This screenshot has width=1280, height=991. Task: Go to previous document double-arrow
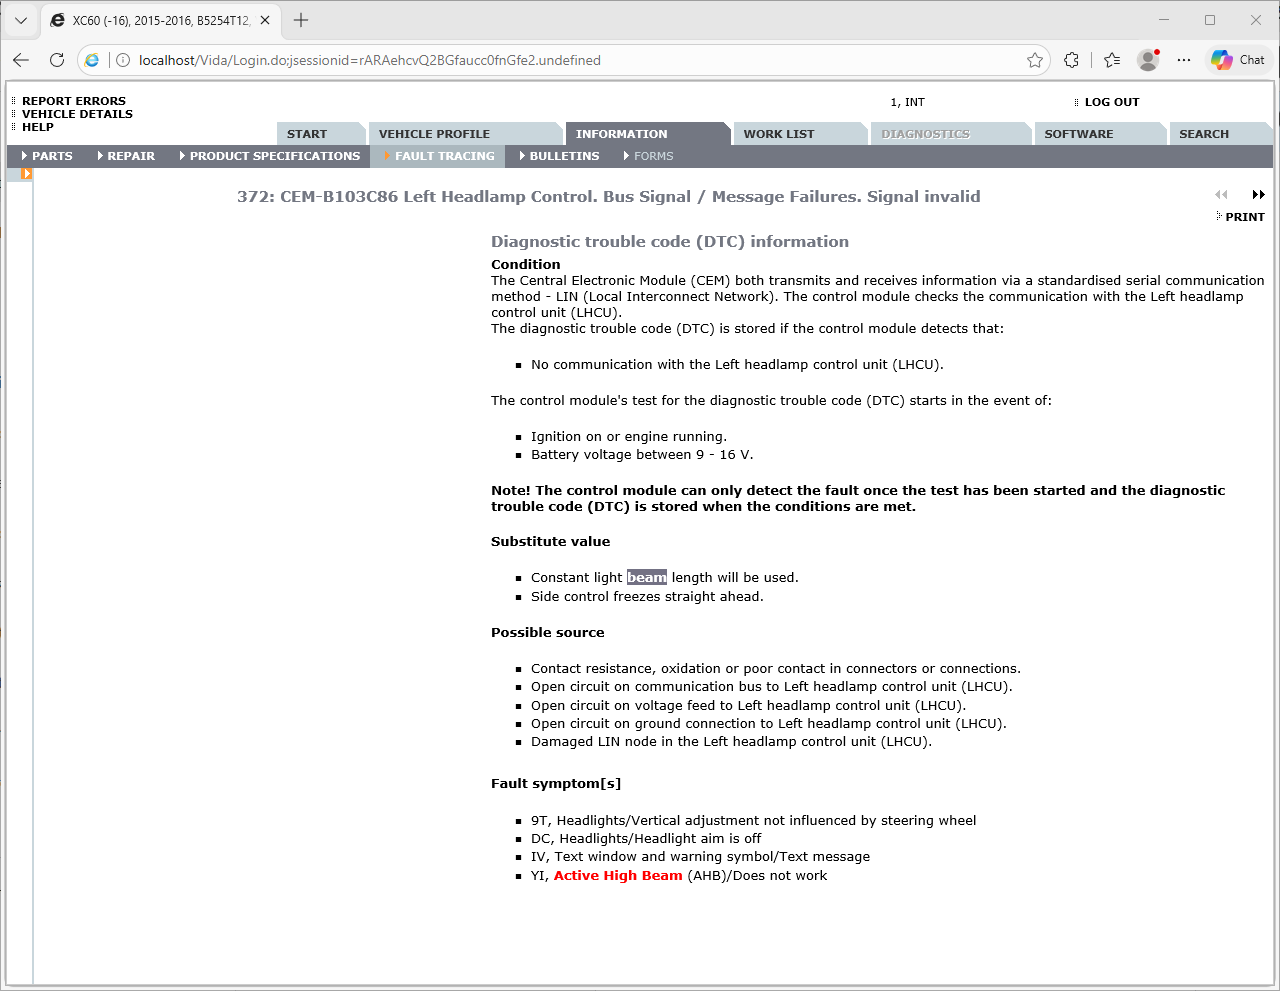[x=1221, y=195]
